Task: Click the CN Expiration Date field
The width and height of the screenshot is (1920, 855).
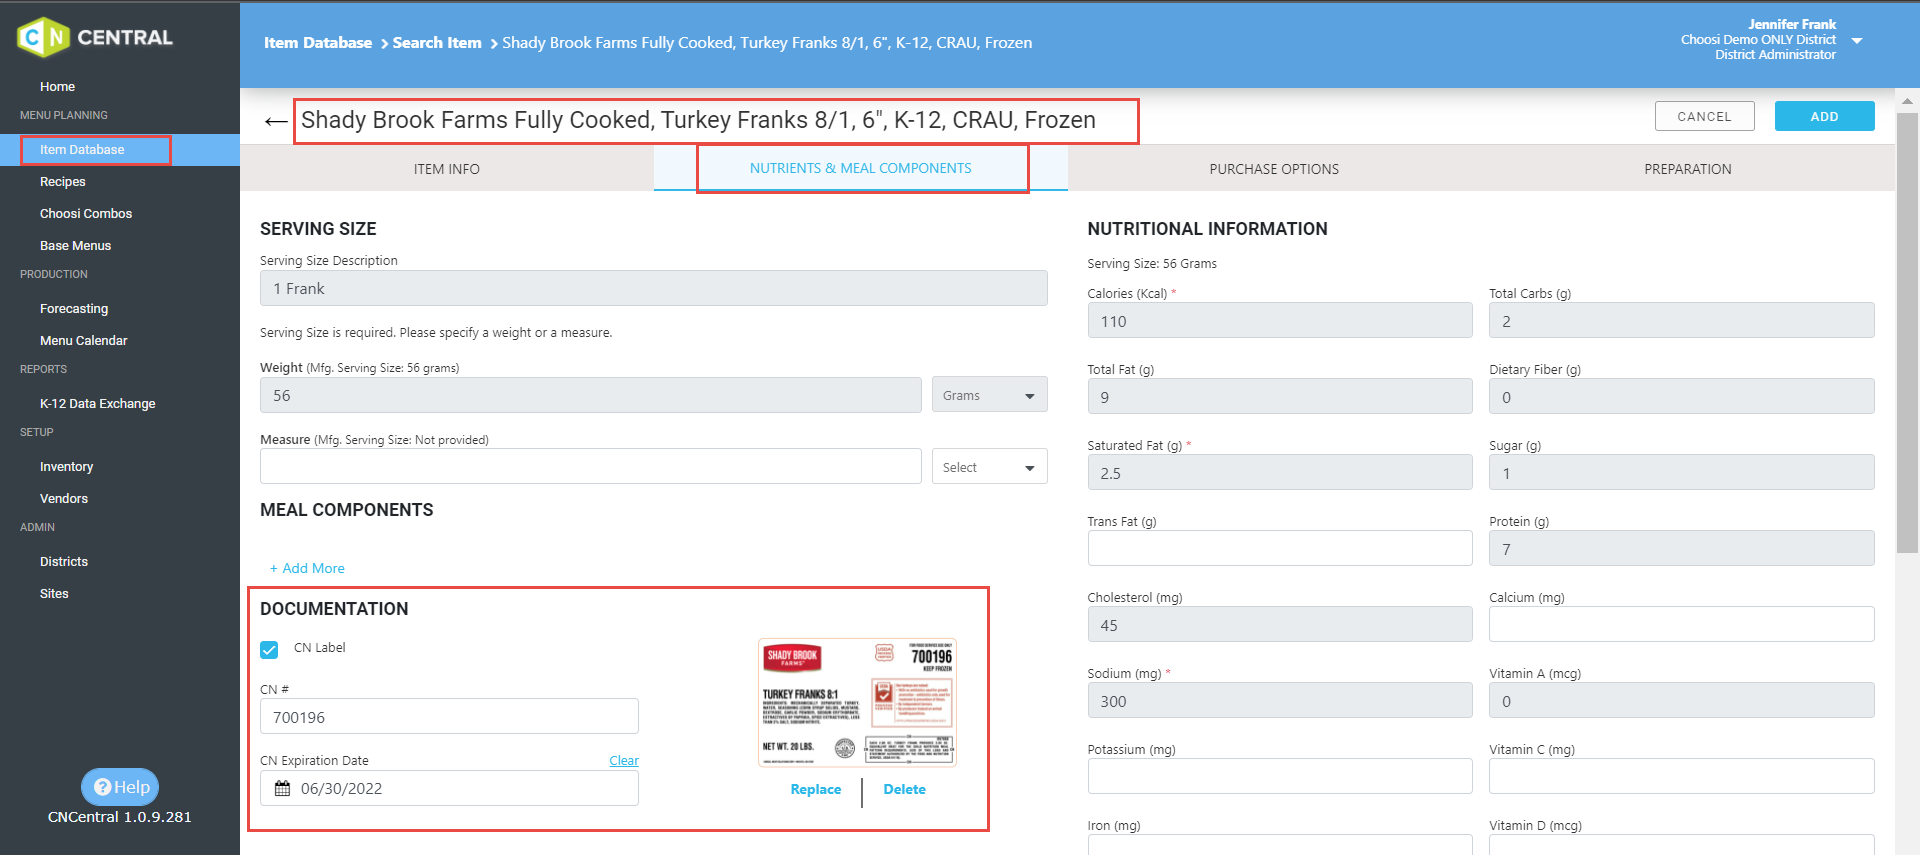Action: tap(449, 788)
